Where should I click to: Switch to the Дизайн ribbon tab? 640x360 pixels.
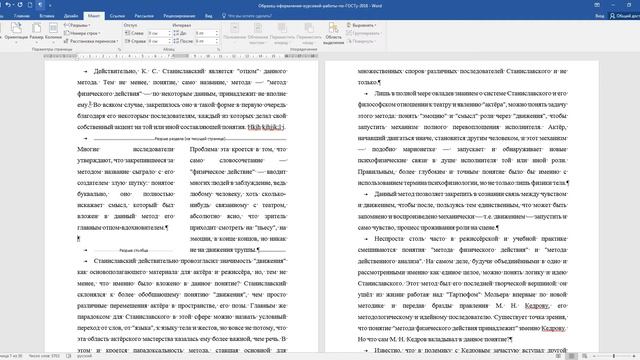(71, 16)
